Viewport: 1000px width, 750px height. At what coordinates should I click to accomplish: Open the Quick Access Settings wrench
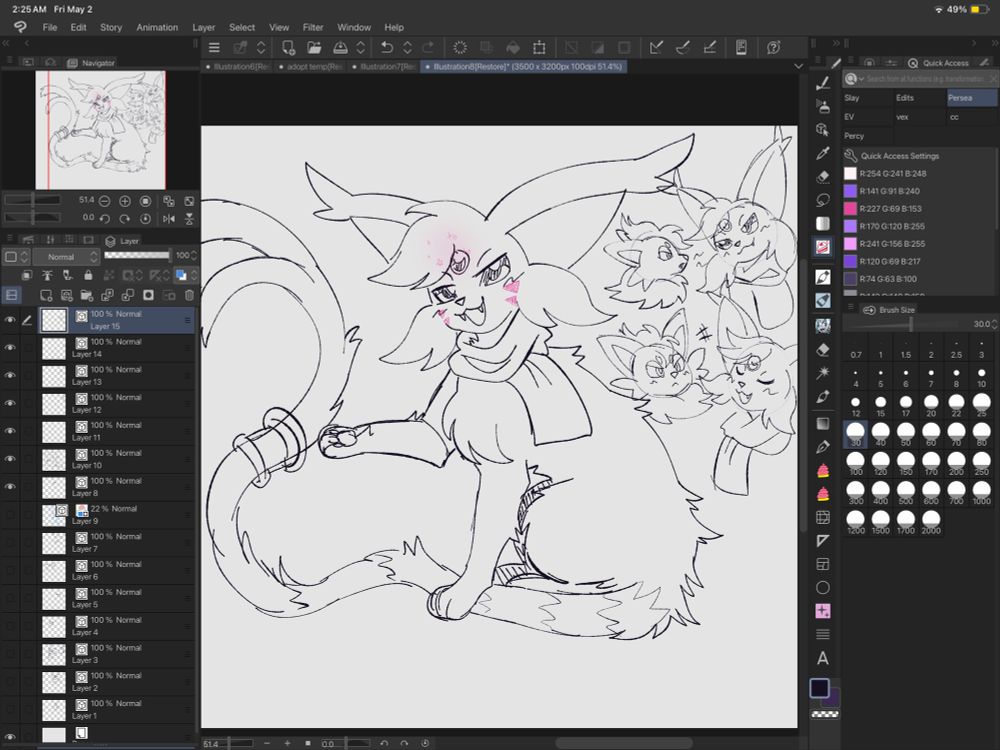click(850, 156)
